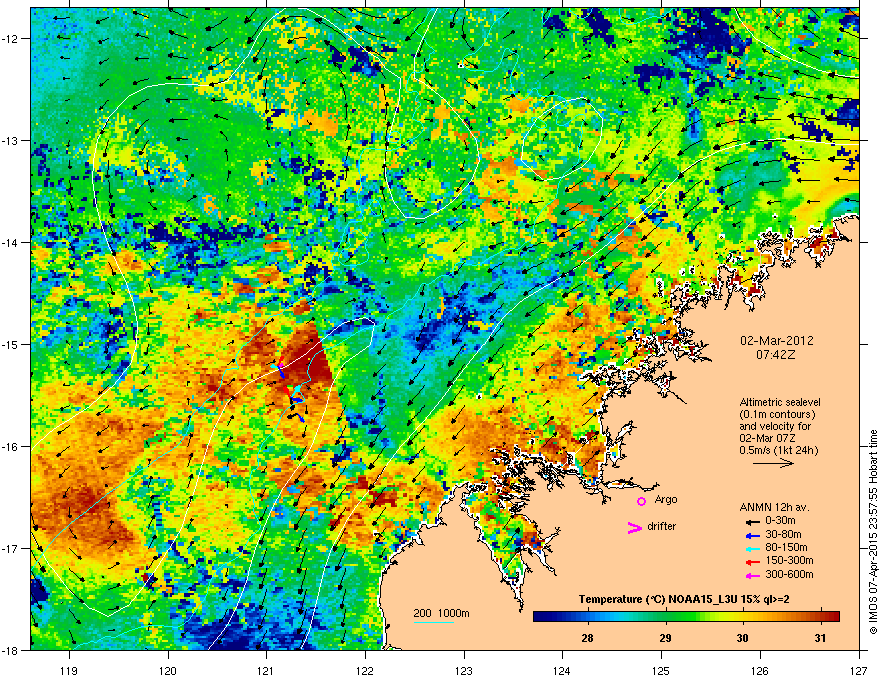Screen dimensions: 880x680
Task: Click the 0.5m/s velocity scale arrow
Action: click(x=773, y=463)
